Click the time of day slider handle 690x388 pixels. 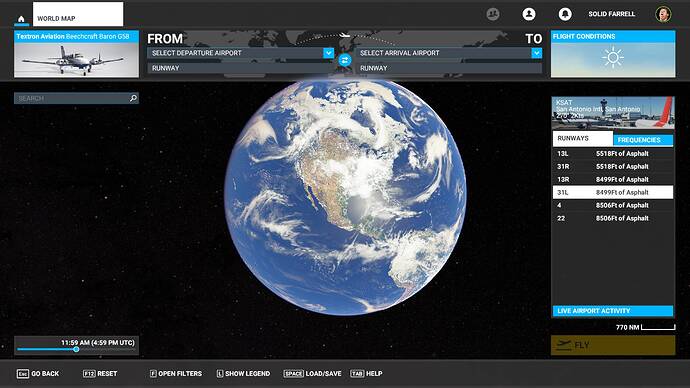[76, 349]
